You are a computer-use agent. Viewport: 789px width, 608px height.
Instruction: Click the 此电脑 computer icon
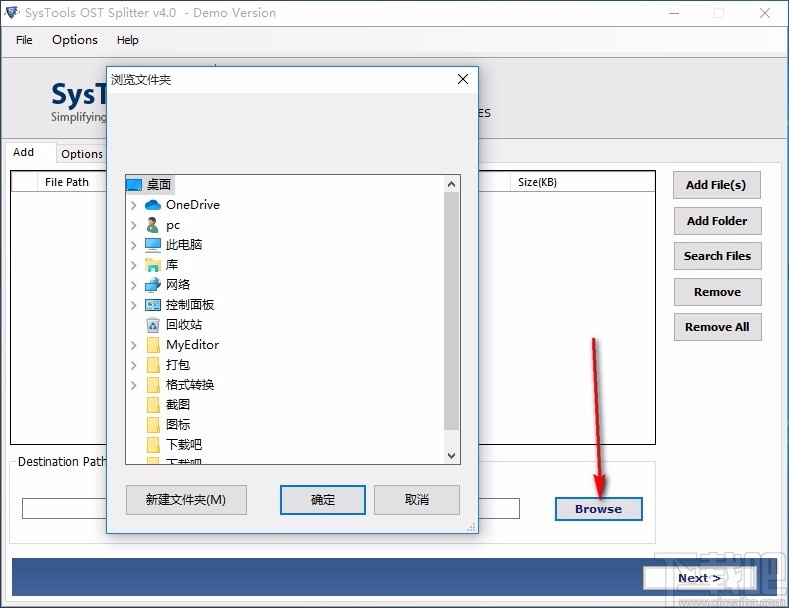click(x=152, y=245)
